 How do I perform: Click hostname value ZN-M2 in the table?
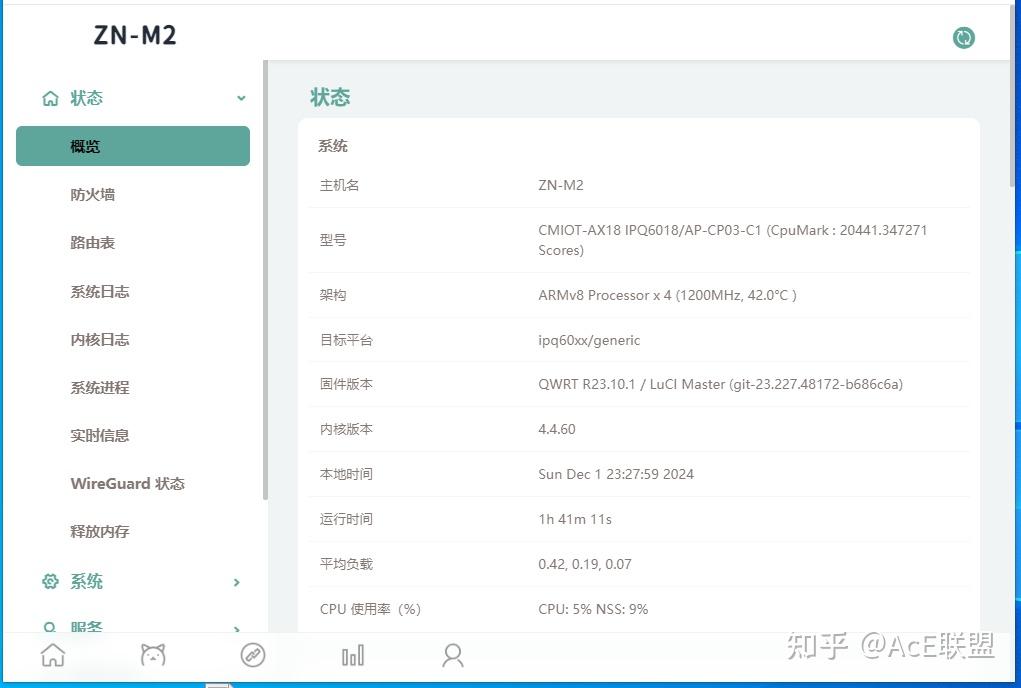coord(561,186)
